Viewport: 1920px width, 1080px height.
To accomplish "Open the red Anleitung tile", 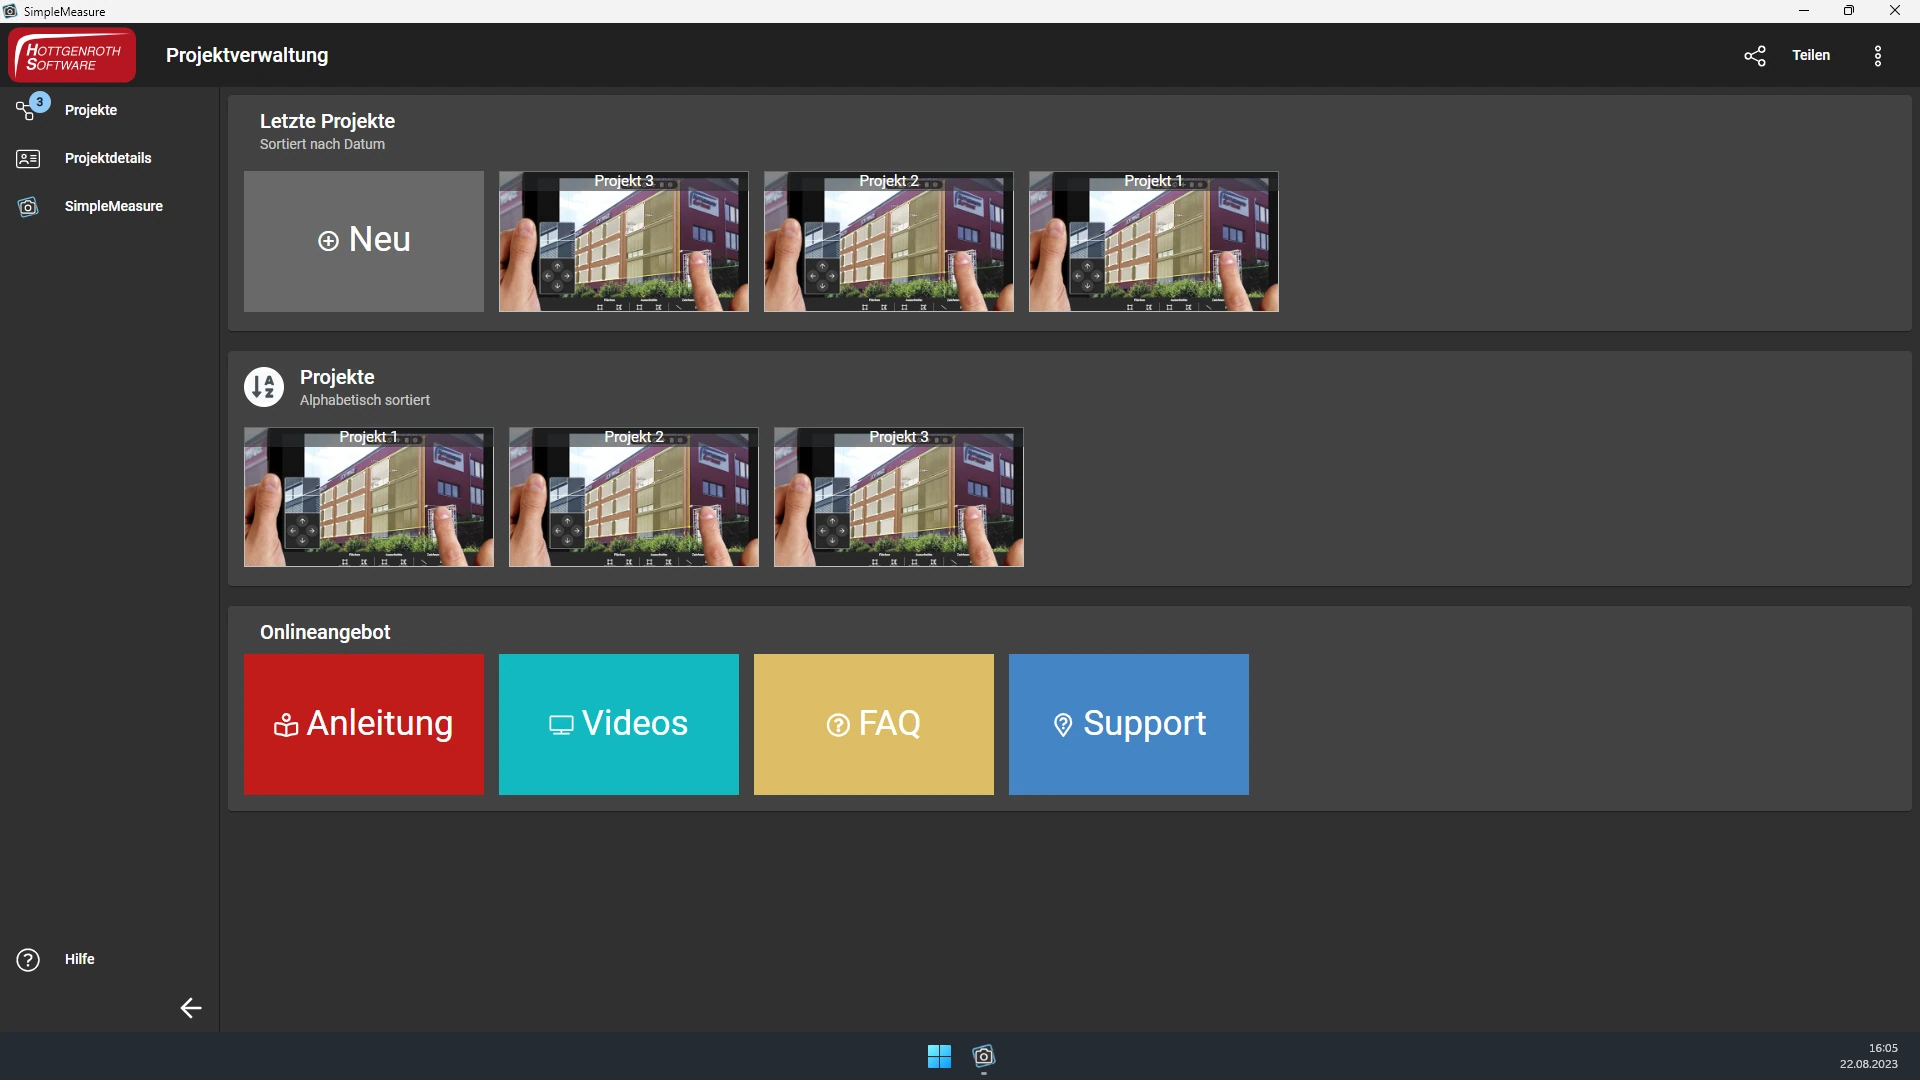I will pyautogui.click(x=364, y=724).
